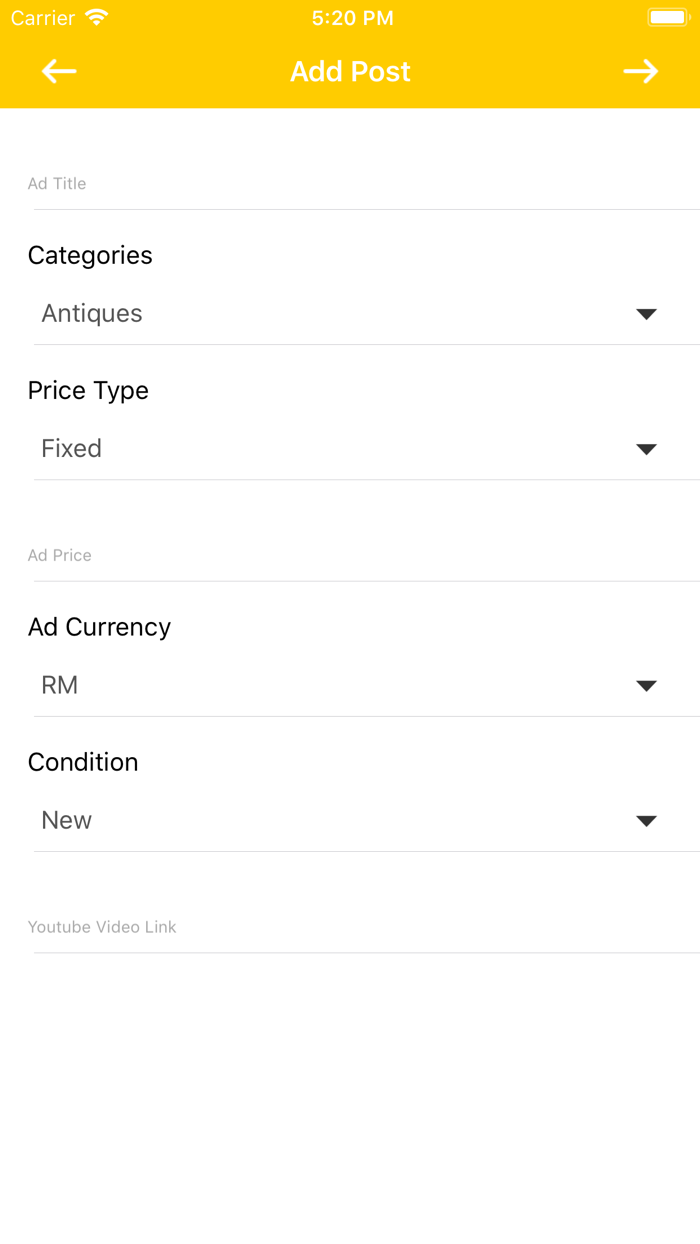Click the Youtube Video Link field
This screenshot has height=1244, width=700.
[360, 928]
